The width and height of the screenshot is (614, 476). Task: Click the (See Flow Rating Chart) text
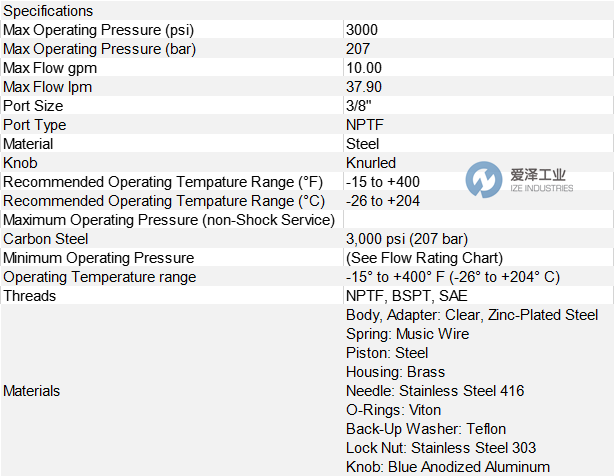click(x=424, y=258)
